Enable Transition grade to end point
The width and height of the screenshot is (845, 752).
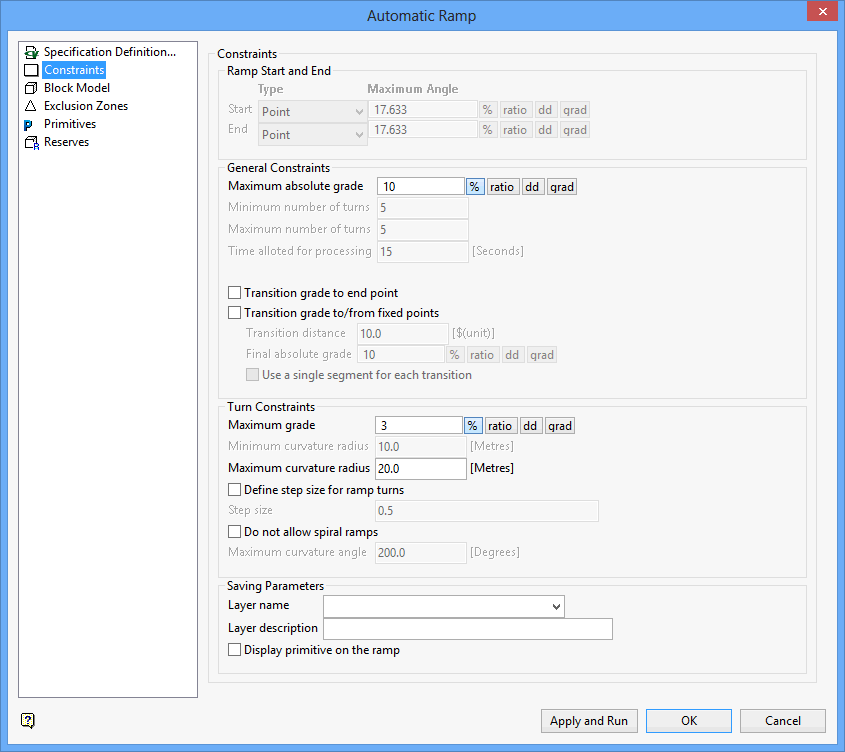tap(234, 293)
